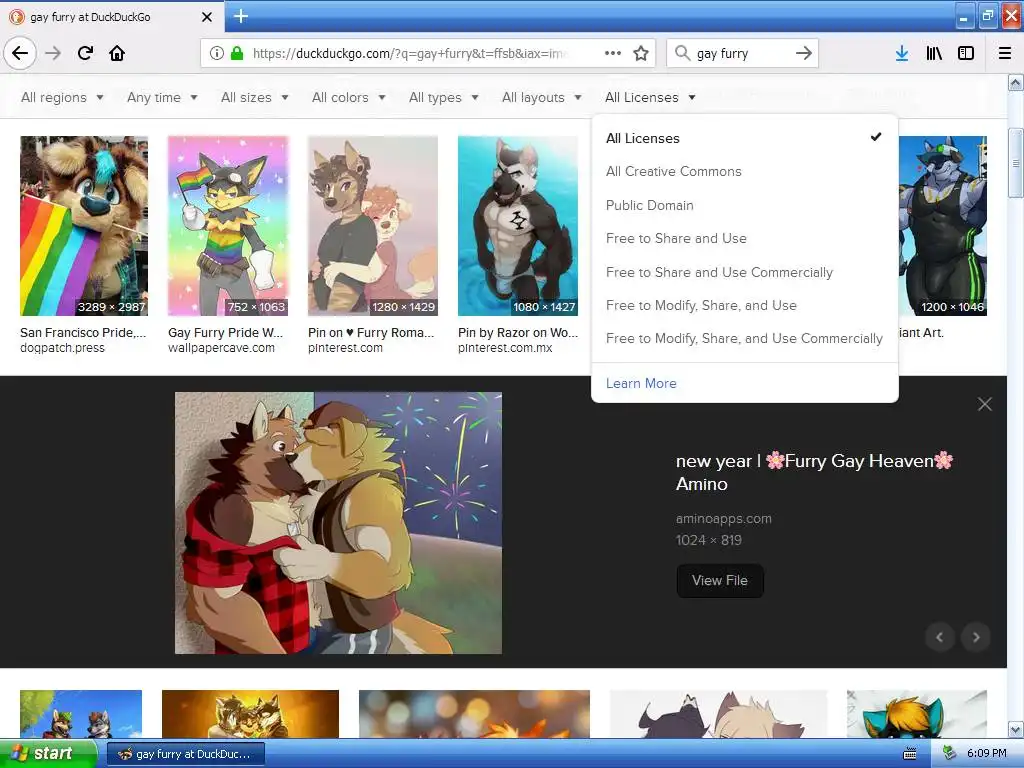The image size is (1024, 768).
Task: Go back to the previous page
Action: pyautogui.click(x=20, y=53)
